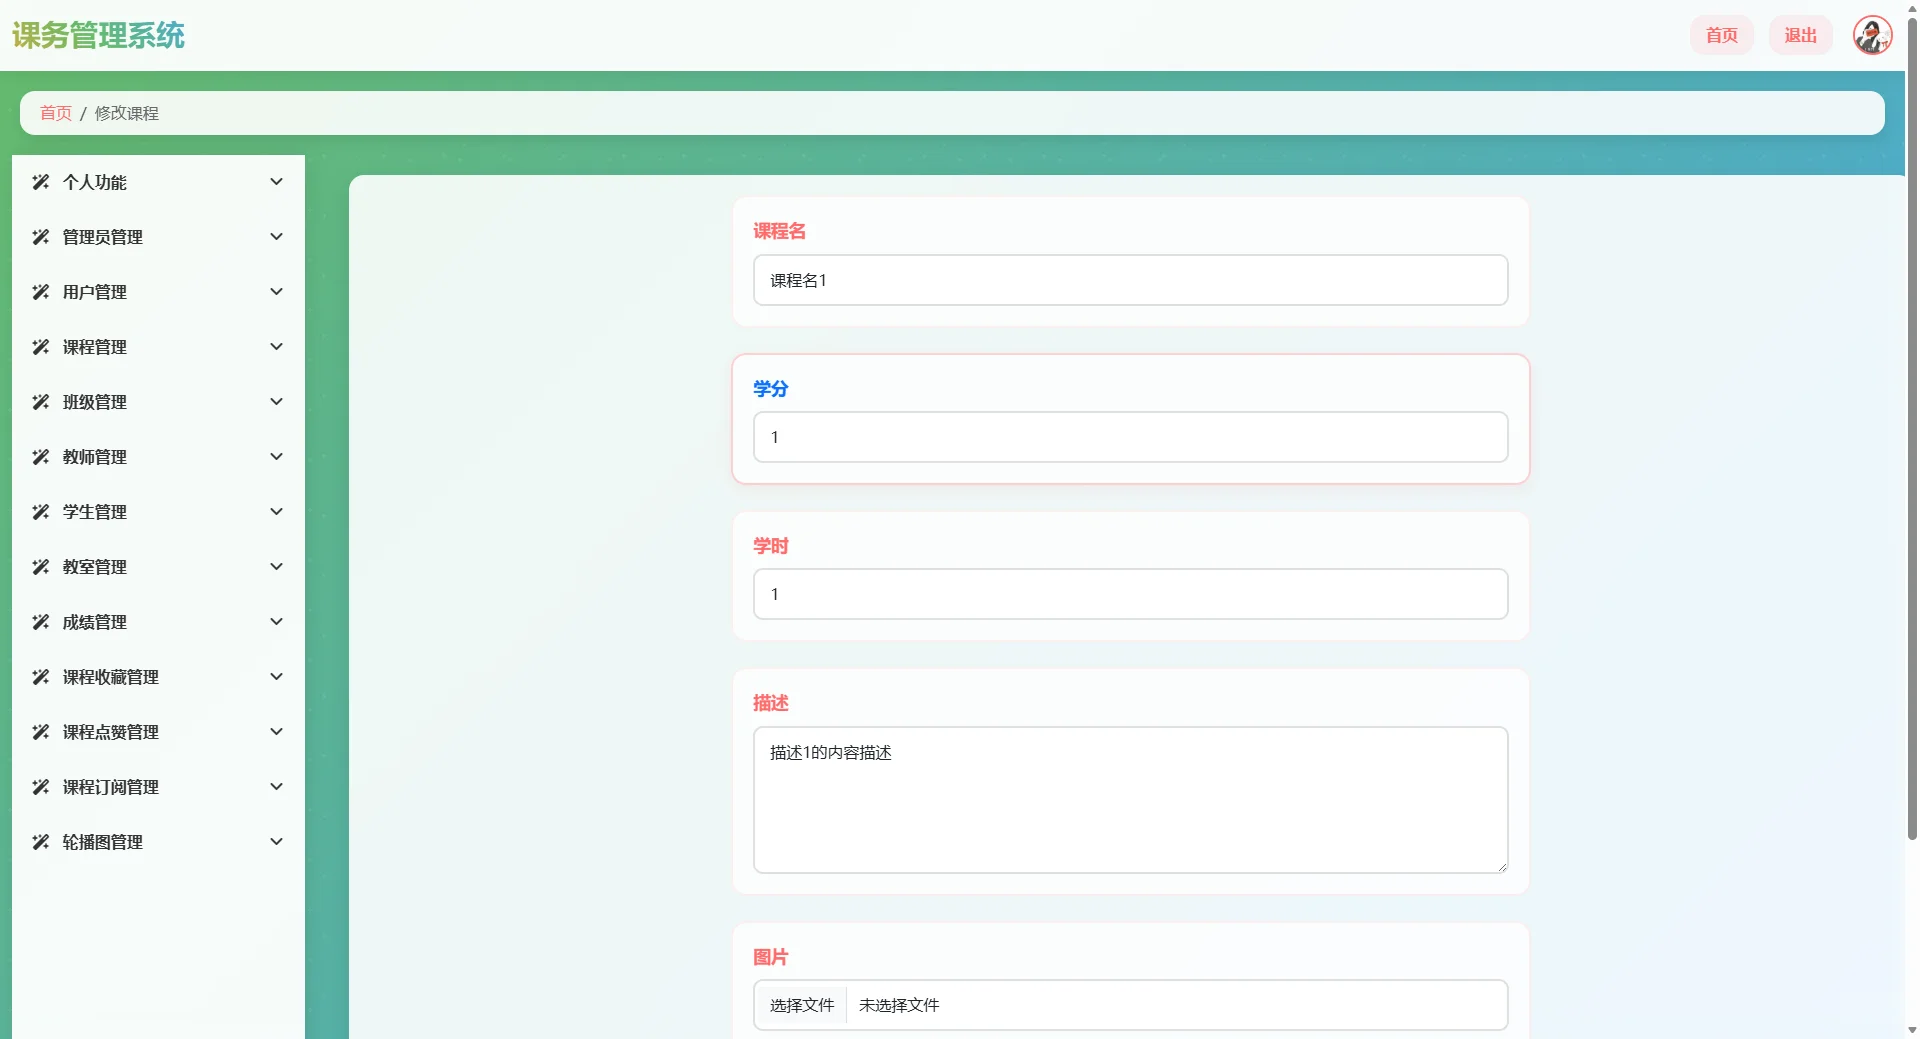The image size is (1920, 1039).
Task: Follow the 首页 breadcrumb link
Action: pos(56,113)
